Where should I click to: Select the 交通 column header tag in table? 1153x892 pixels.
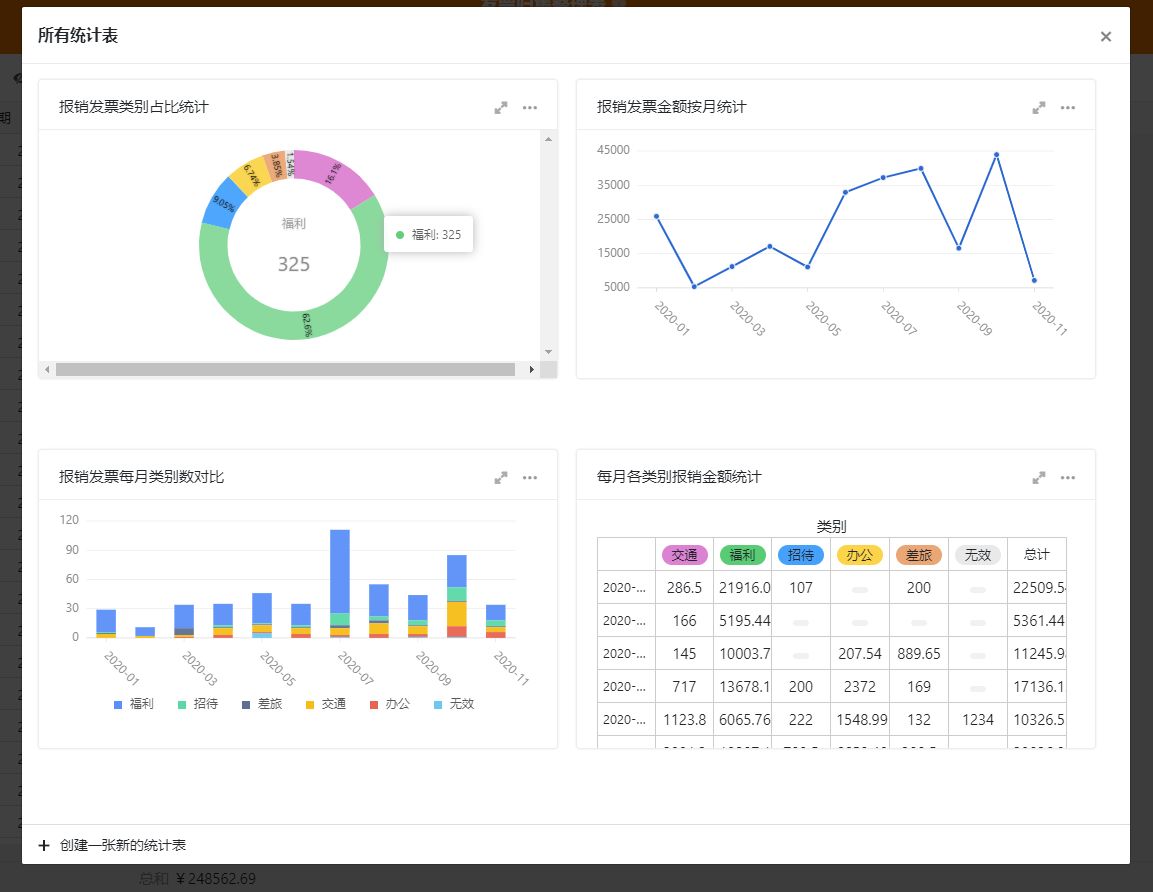(x=685, y=555)
